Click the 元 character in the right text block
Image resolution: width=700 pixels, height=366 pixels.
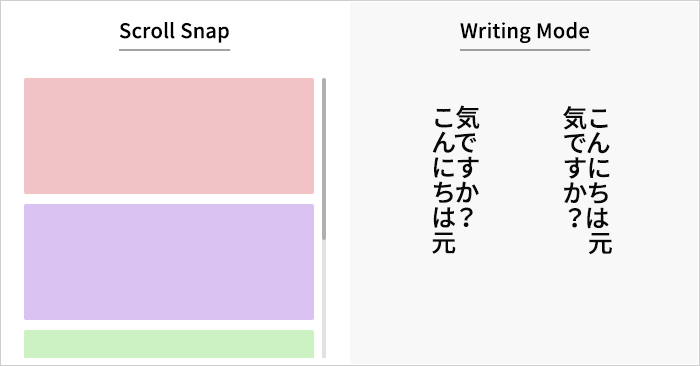[x=600, y=242]
